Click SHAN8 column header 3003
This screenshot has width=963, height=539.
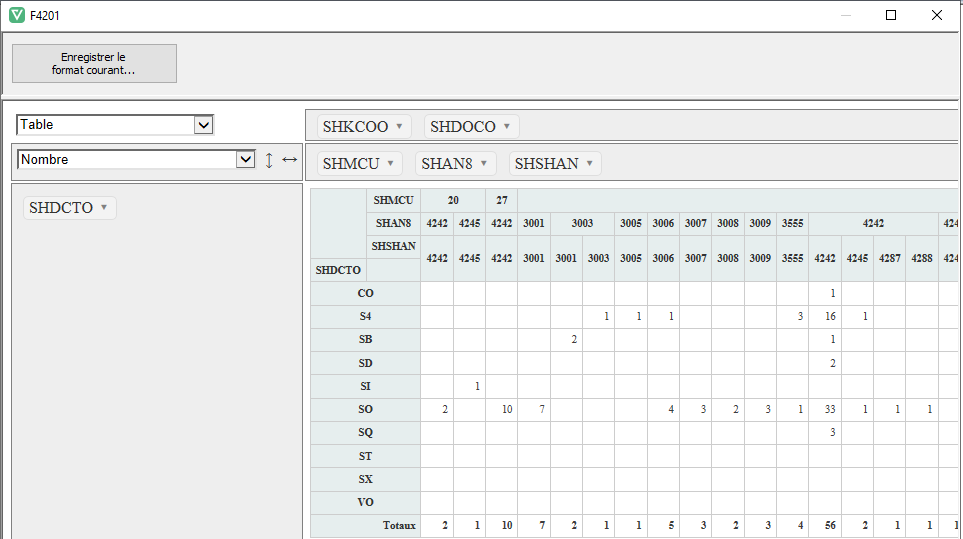tap(582, 223)
